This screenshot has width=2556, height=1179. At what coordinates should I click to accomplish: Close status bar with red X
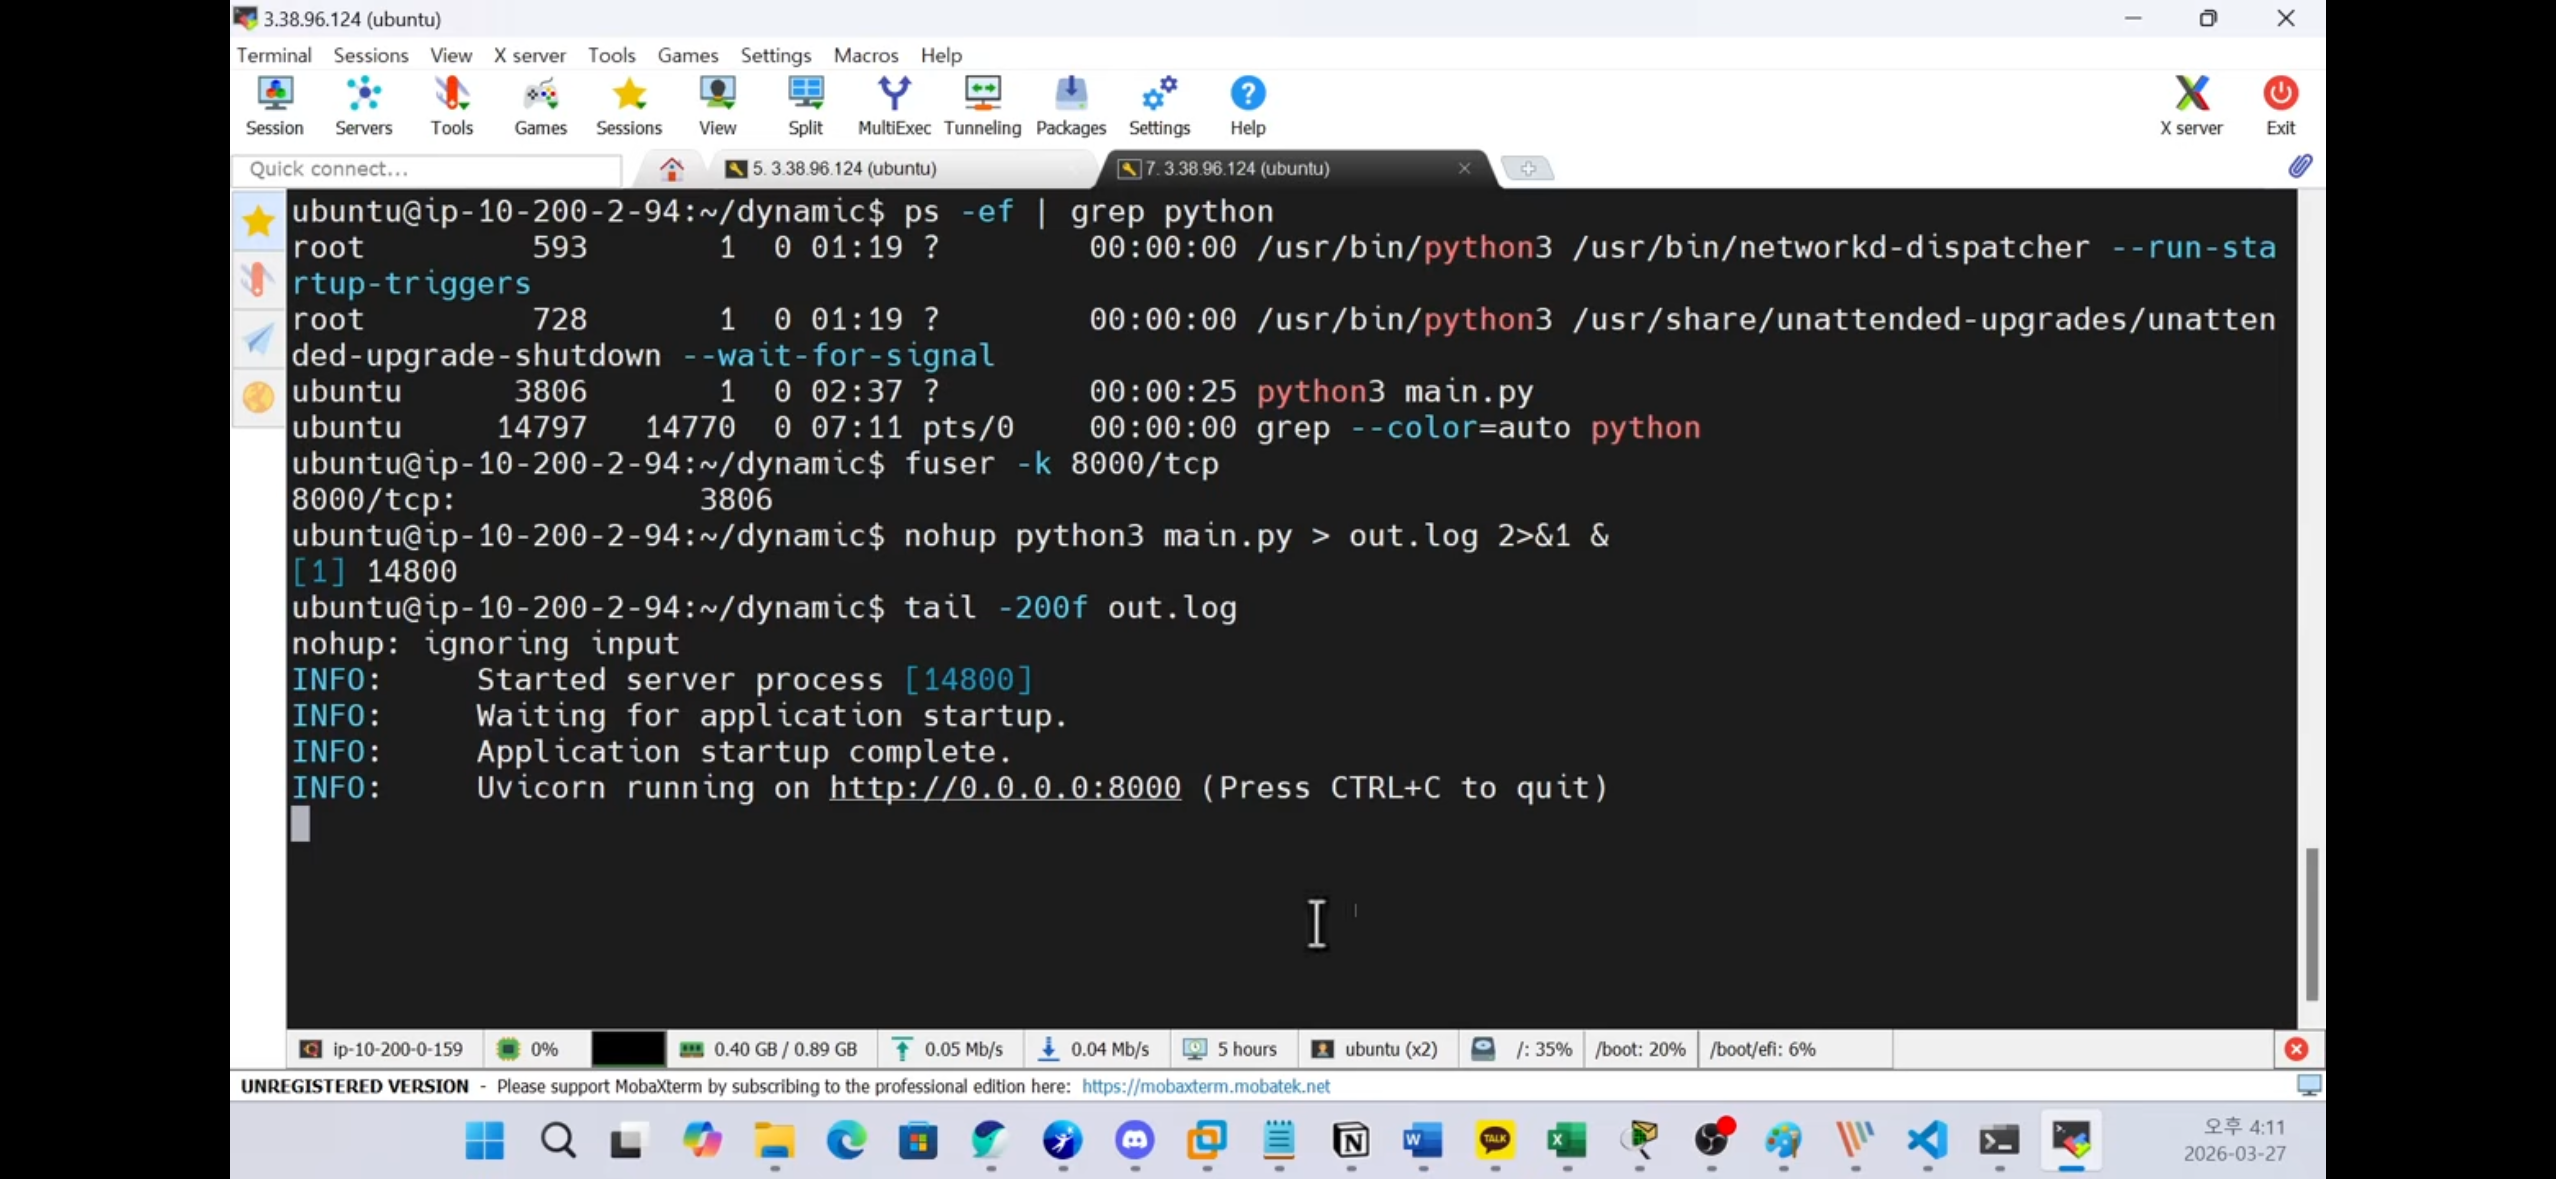pos(2296,1049)
